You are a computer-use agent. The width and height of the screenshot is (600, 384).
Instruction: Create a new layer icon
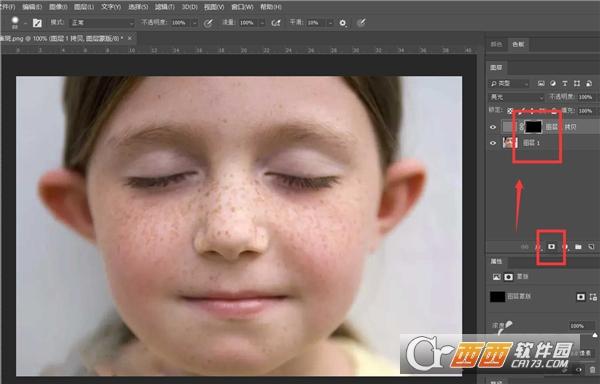click(591, 247)
